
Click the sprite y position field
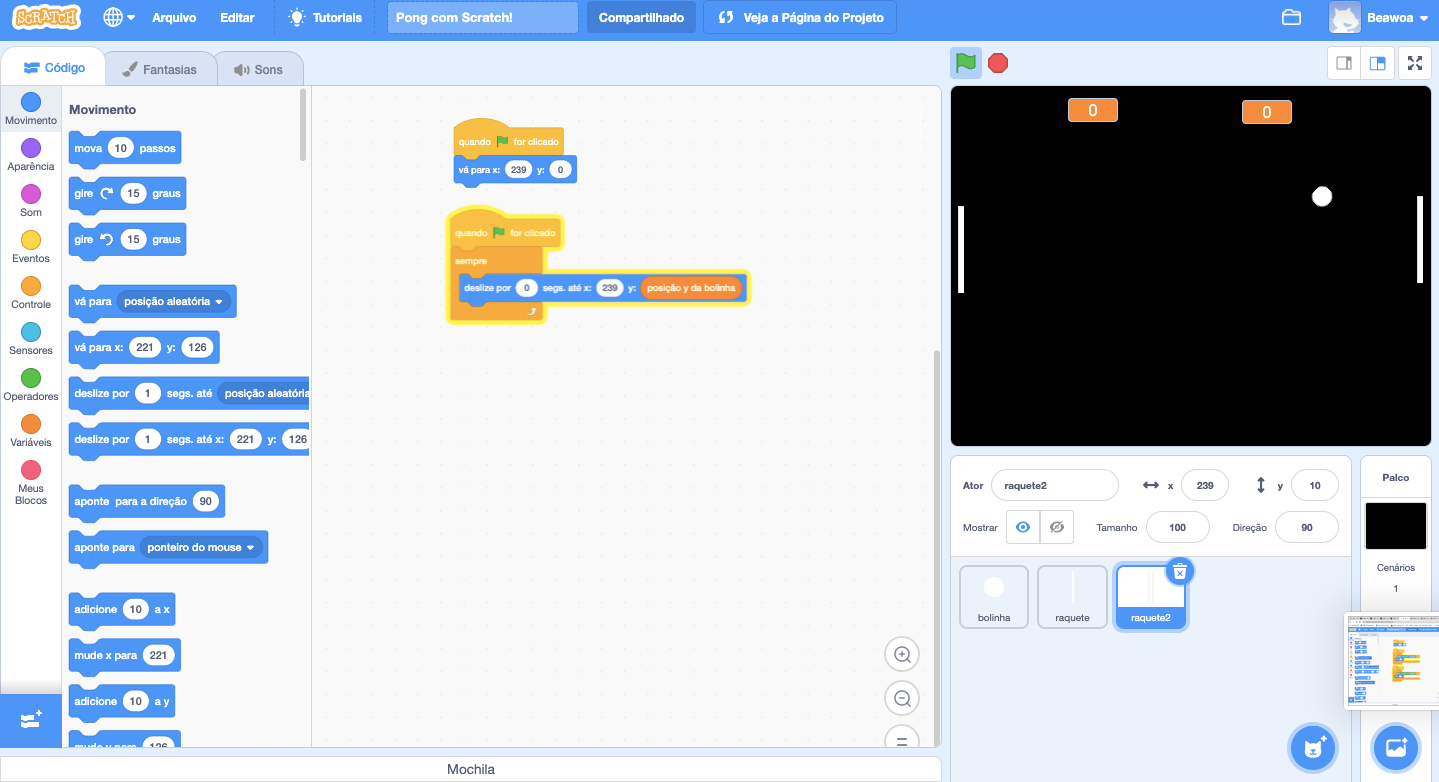tap(1315, 485)
